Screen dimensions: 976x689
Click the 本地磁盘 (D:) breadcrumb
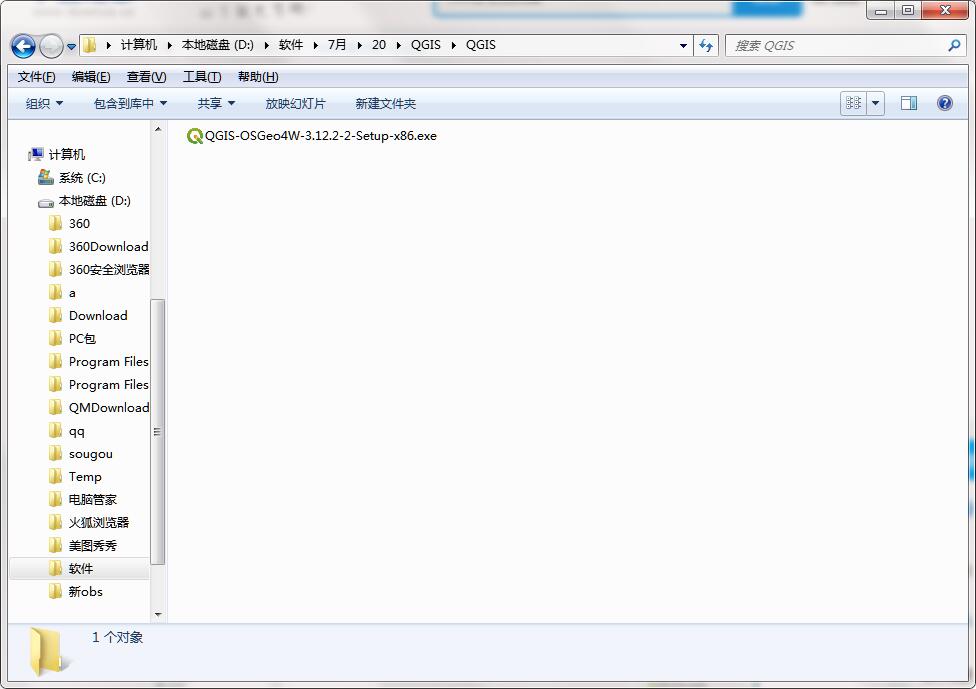[218, 45]
